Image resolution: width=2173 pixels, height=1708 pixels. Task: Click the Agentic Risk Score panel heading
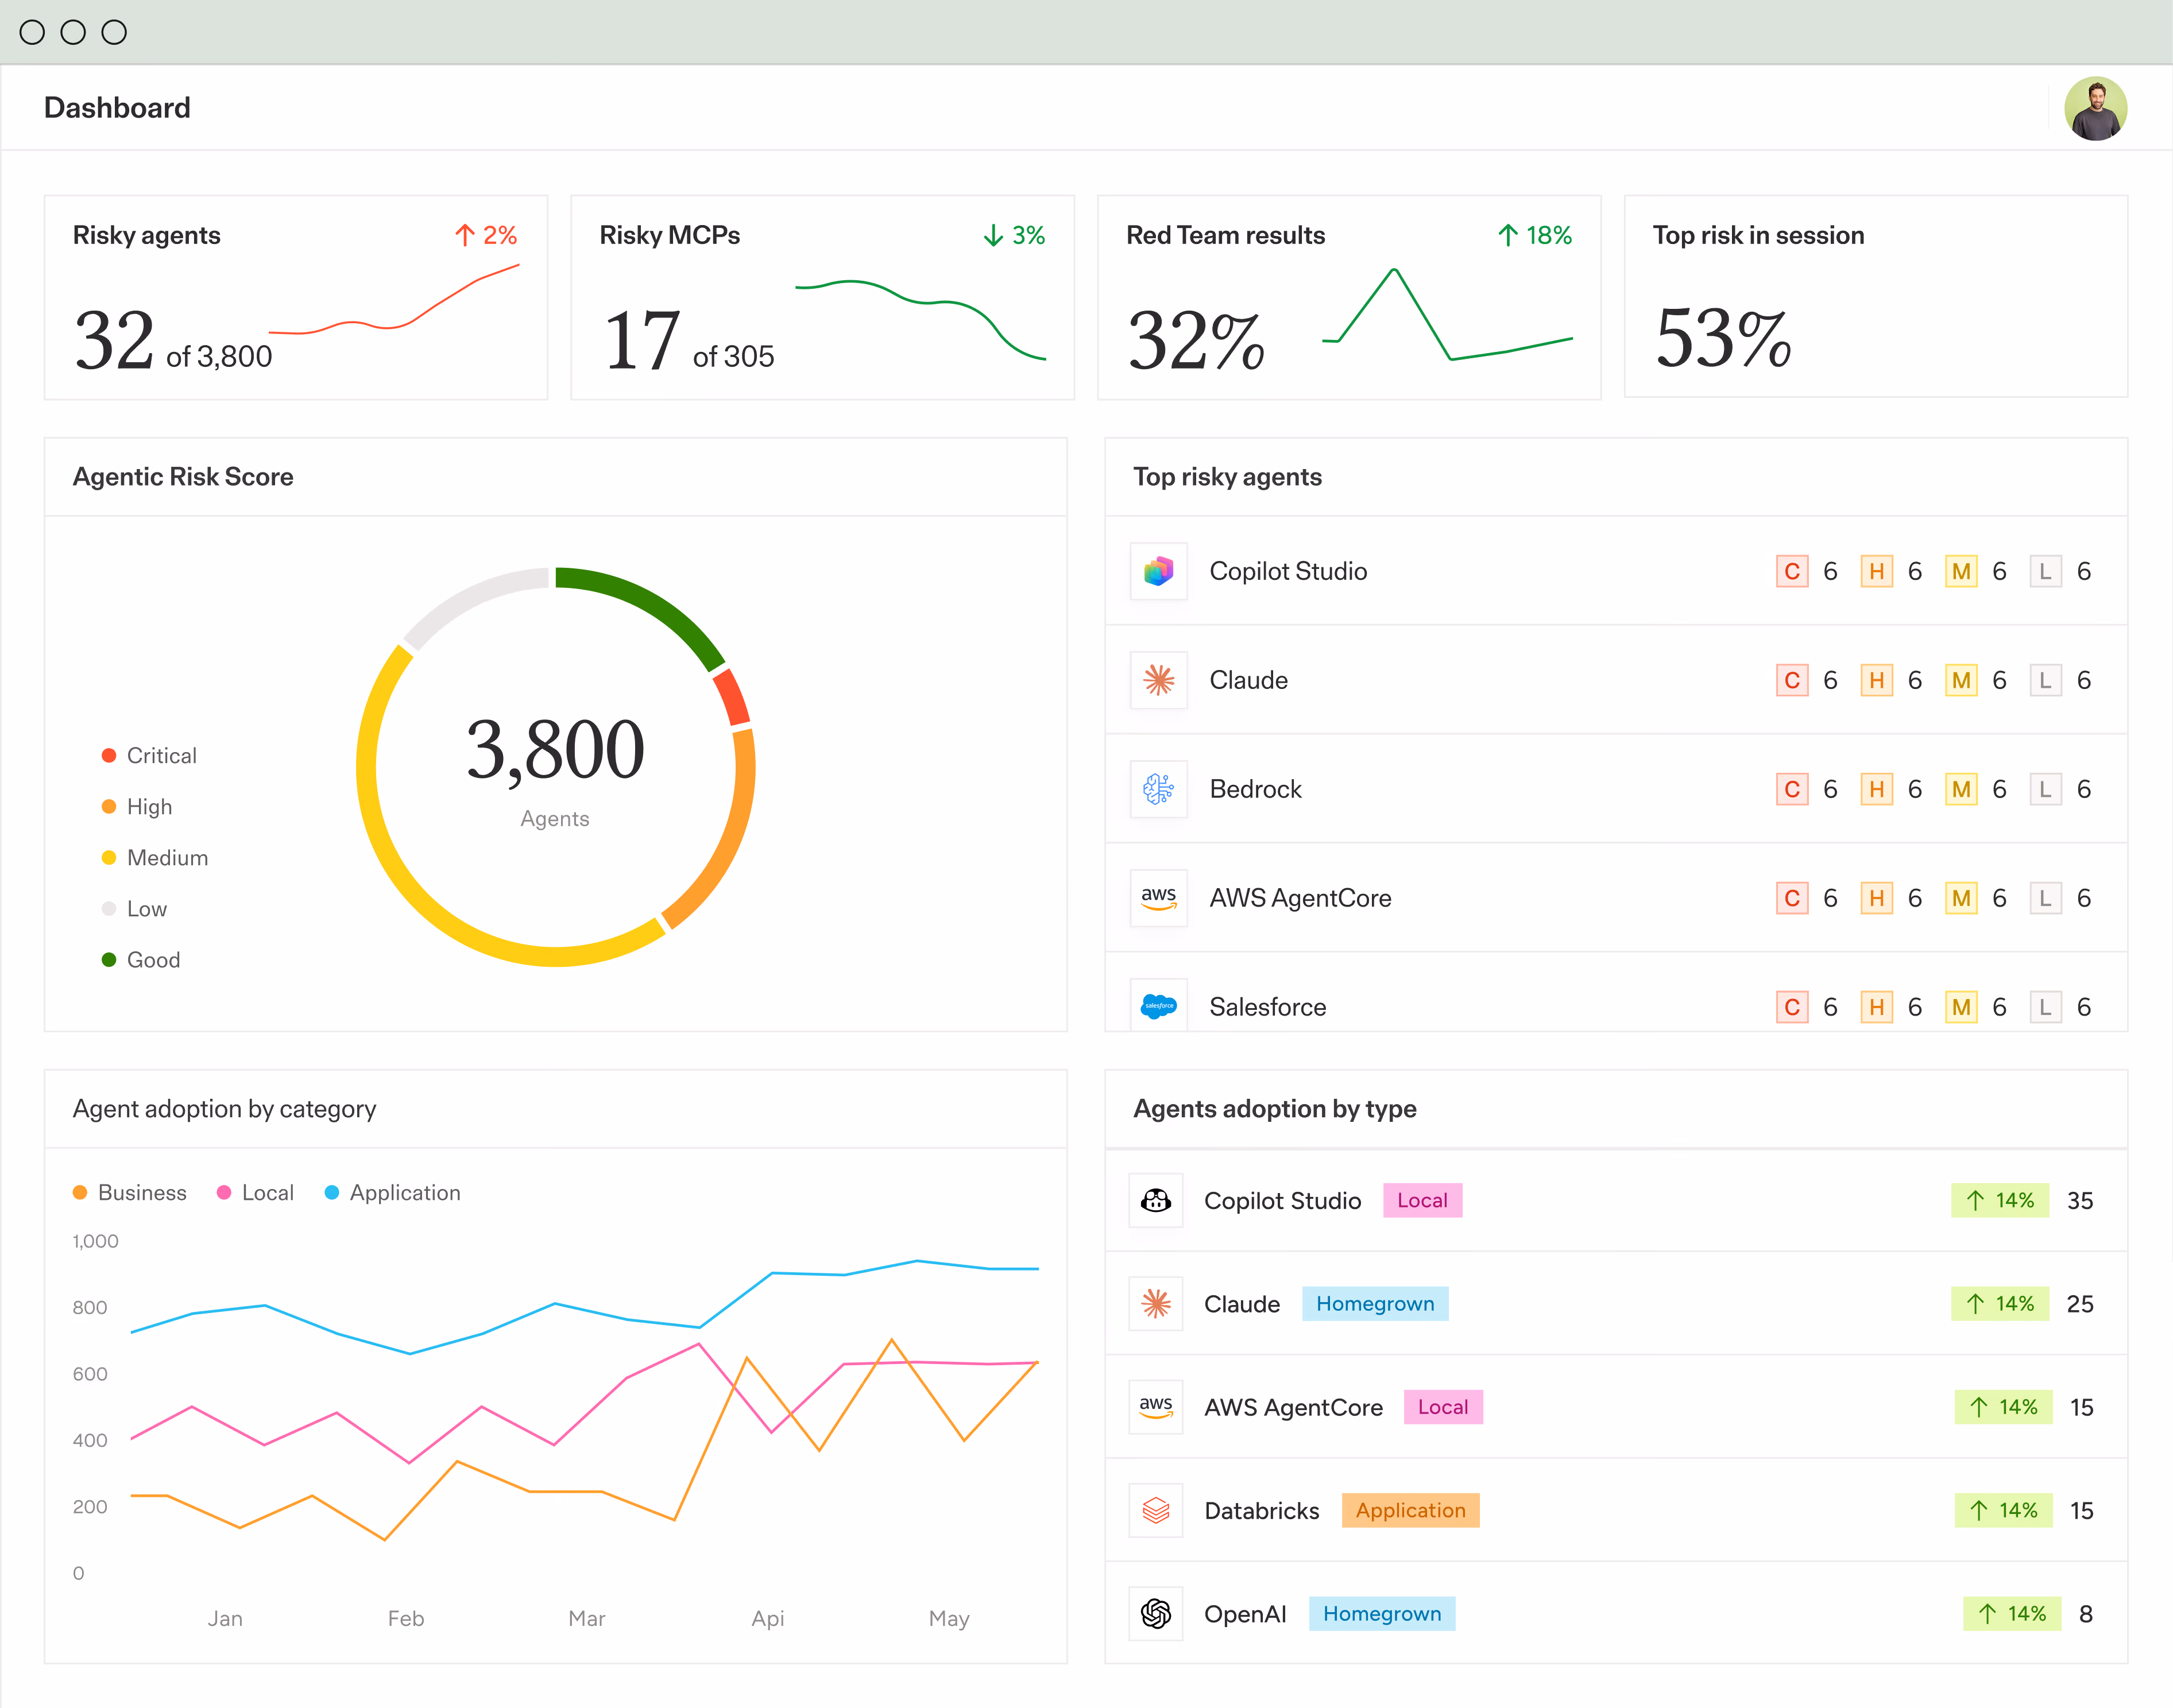pyautogui.click(x=183, y=477)
